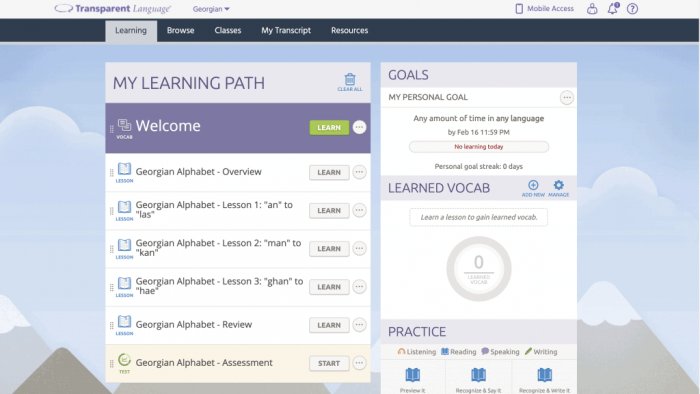Viewport: 700px width, 394px height.
Task: Switch to the Browse tab
Action: 180,30
